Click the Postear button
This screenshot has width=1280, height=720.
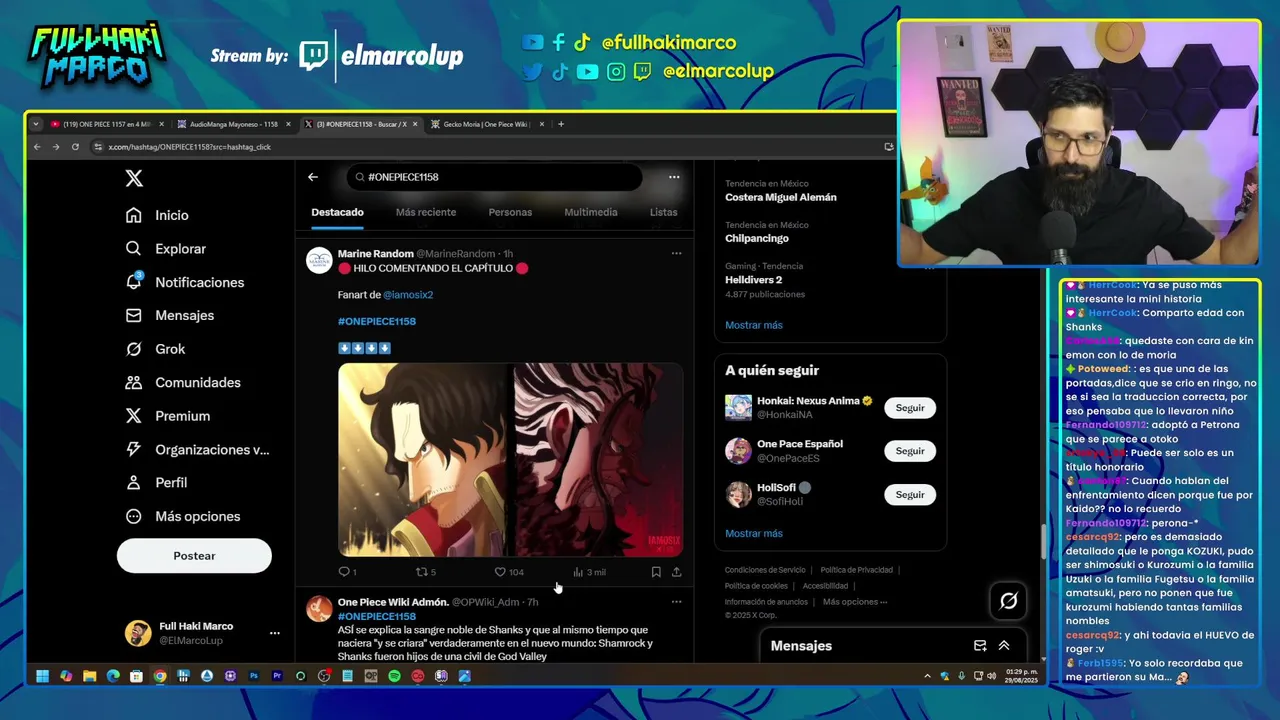click(x=194, y=556)
